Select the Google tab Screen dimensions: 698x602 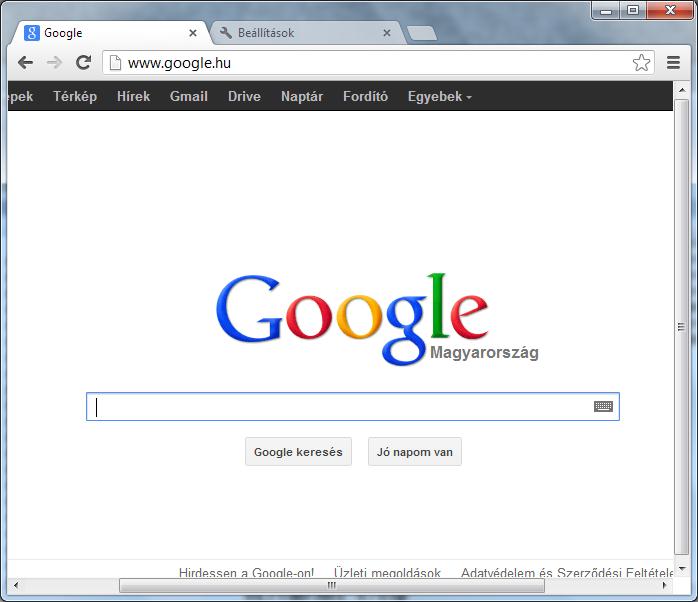[x=110, y=33]
